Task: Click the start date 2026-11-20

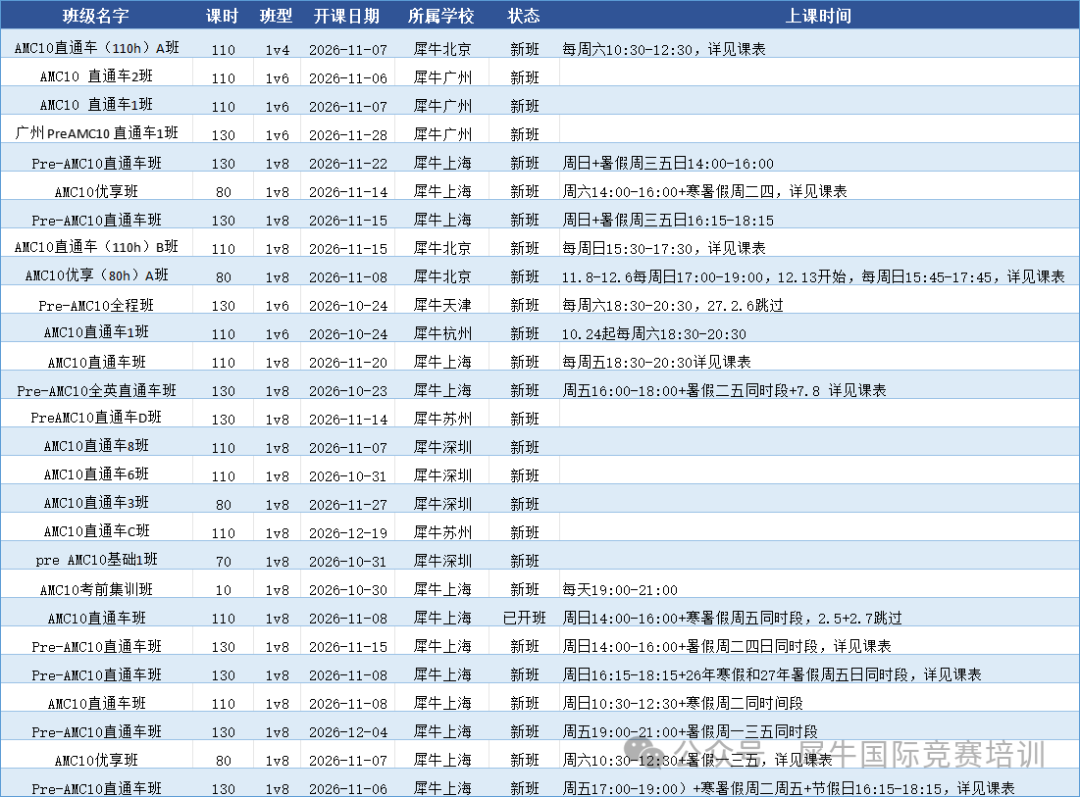Action: 348,363
